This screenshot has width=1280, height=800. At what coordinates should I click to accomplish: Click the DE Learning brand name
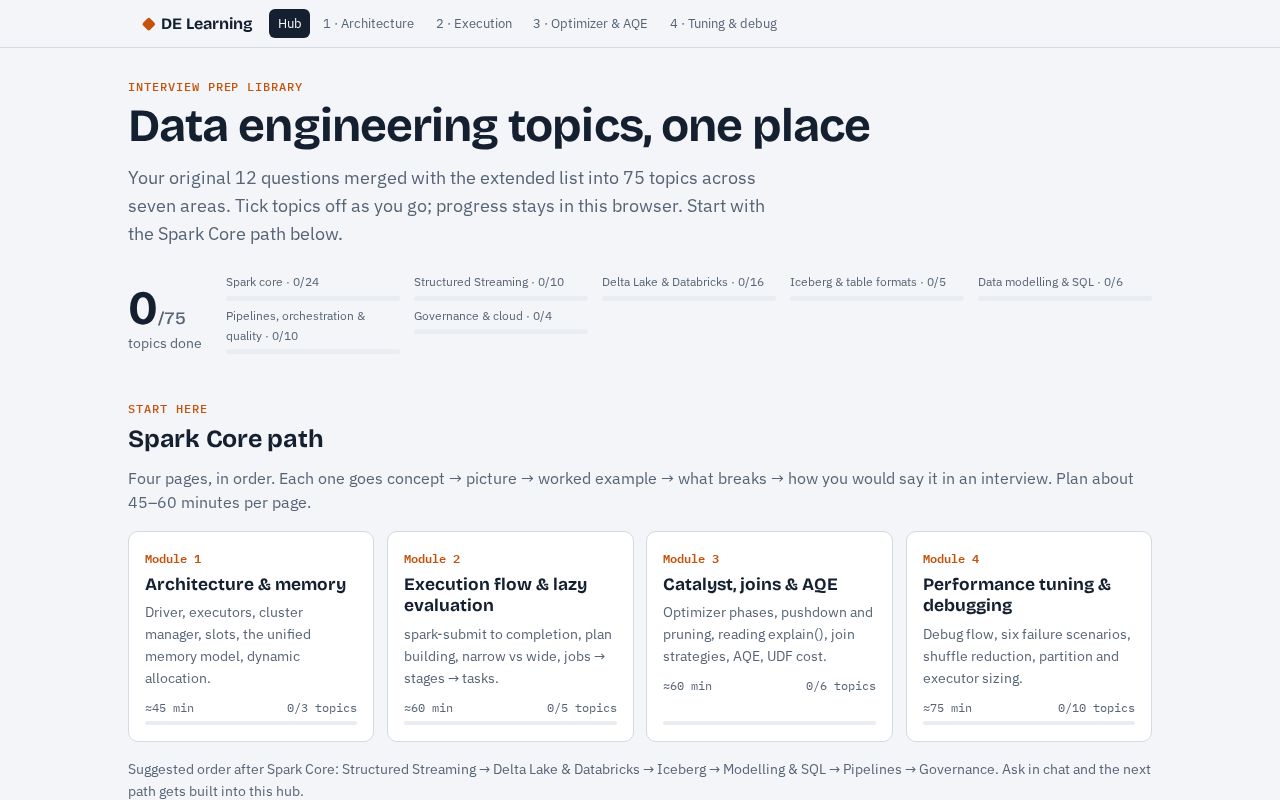tap(206, 24)
